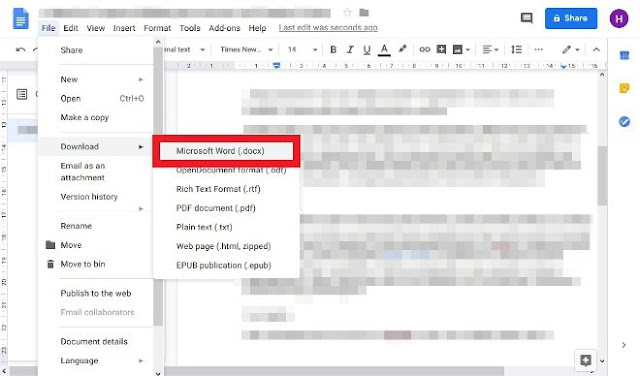The image size is (640, 376).
Task: Expand side panel with right chevron
Action: [624, 345]
